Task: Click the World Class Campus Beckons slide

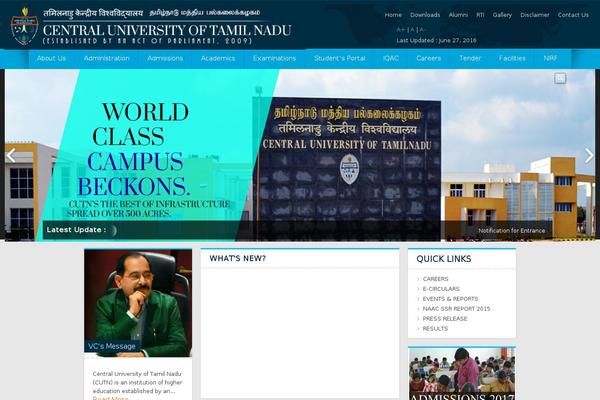Action: point(300,155)
